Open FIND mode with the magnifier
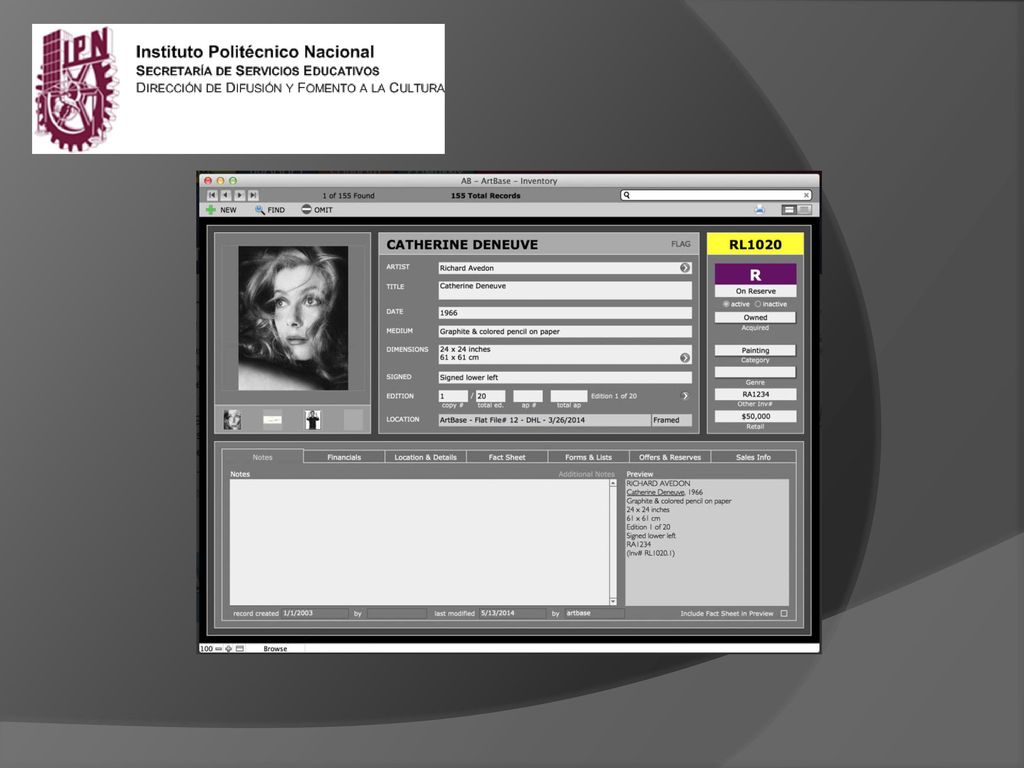 270,210
